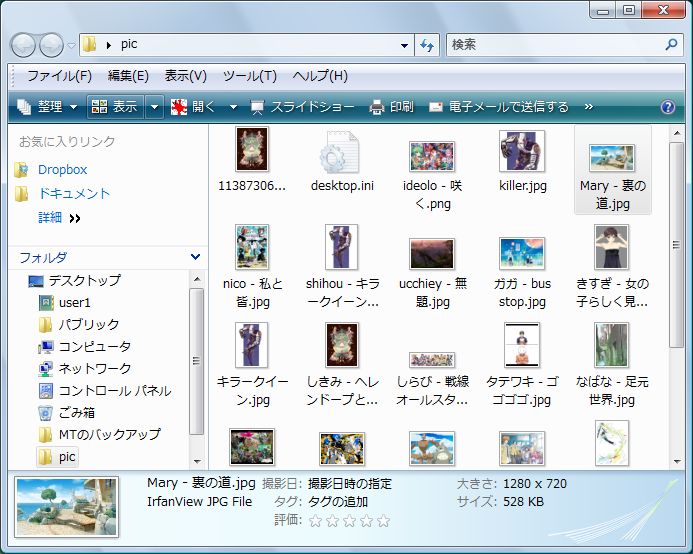
Task: Click file list scrollbar up arrow
Action: [677, 132]
